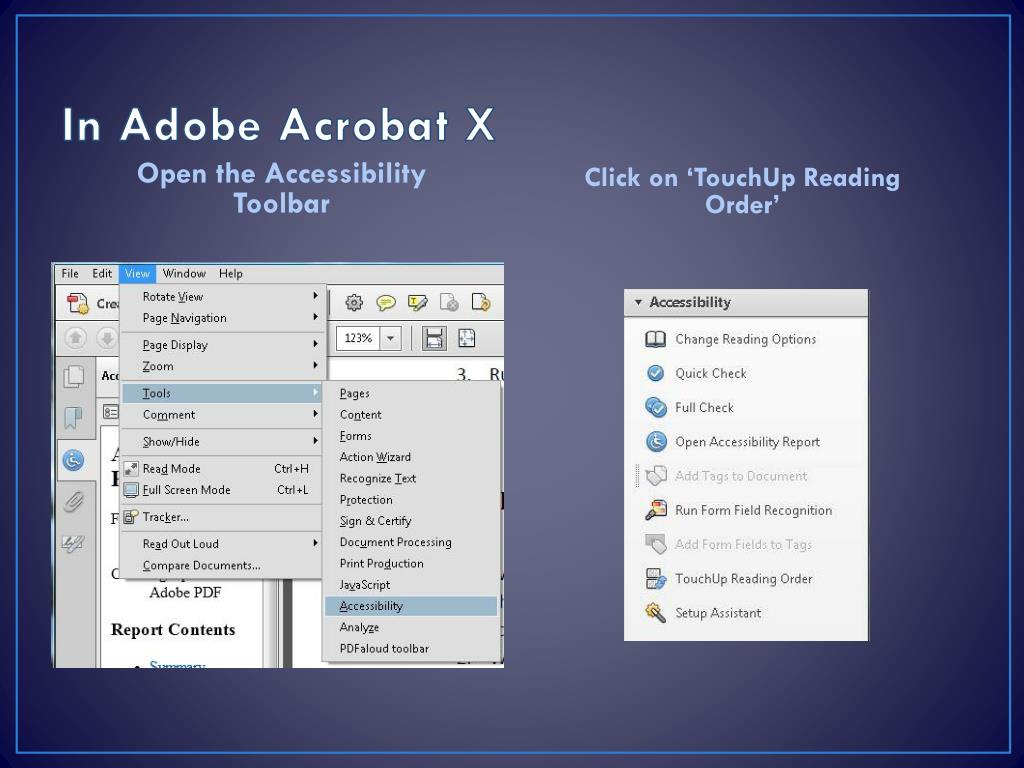The height and width of the screenshot is (768, 1024).
Task: Open Tracker from the View menu
Action: [223, 517]
